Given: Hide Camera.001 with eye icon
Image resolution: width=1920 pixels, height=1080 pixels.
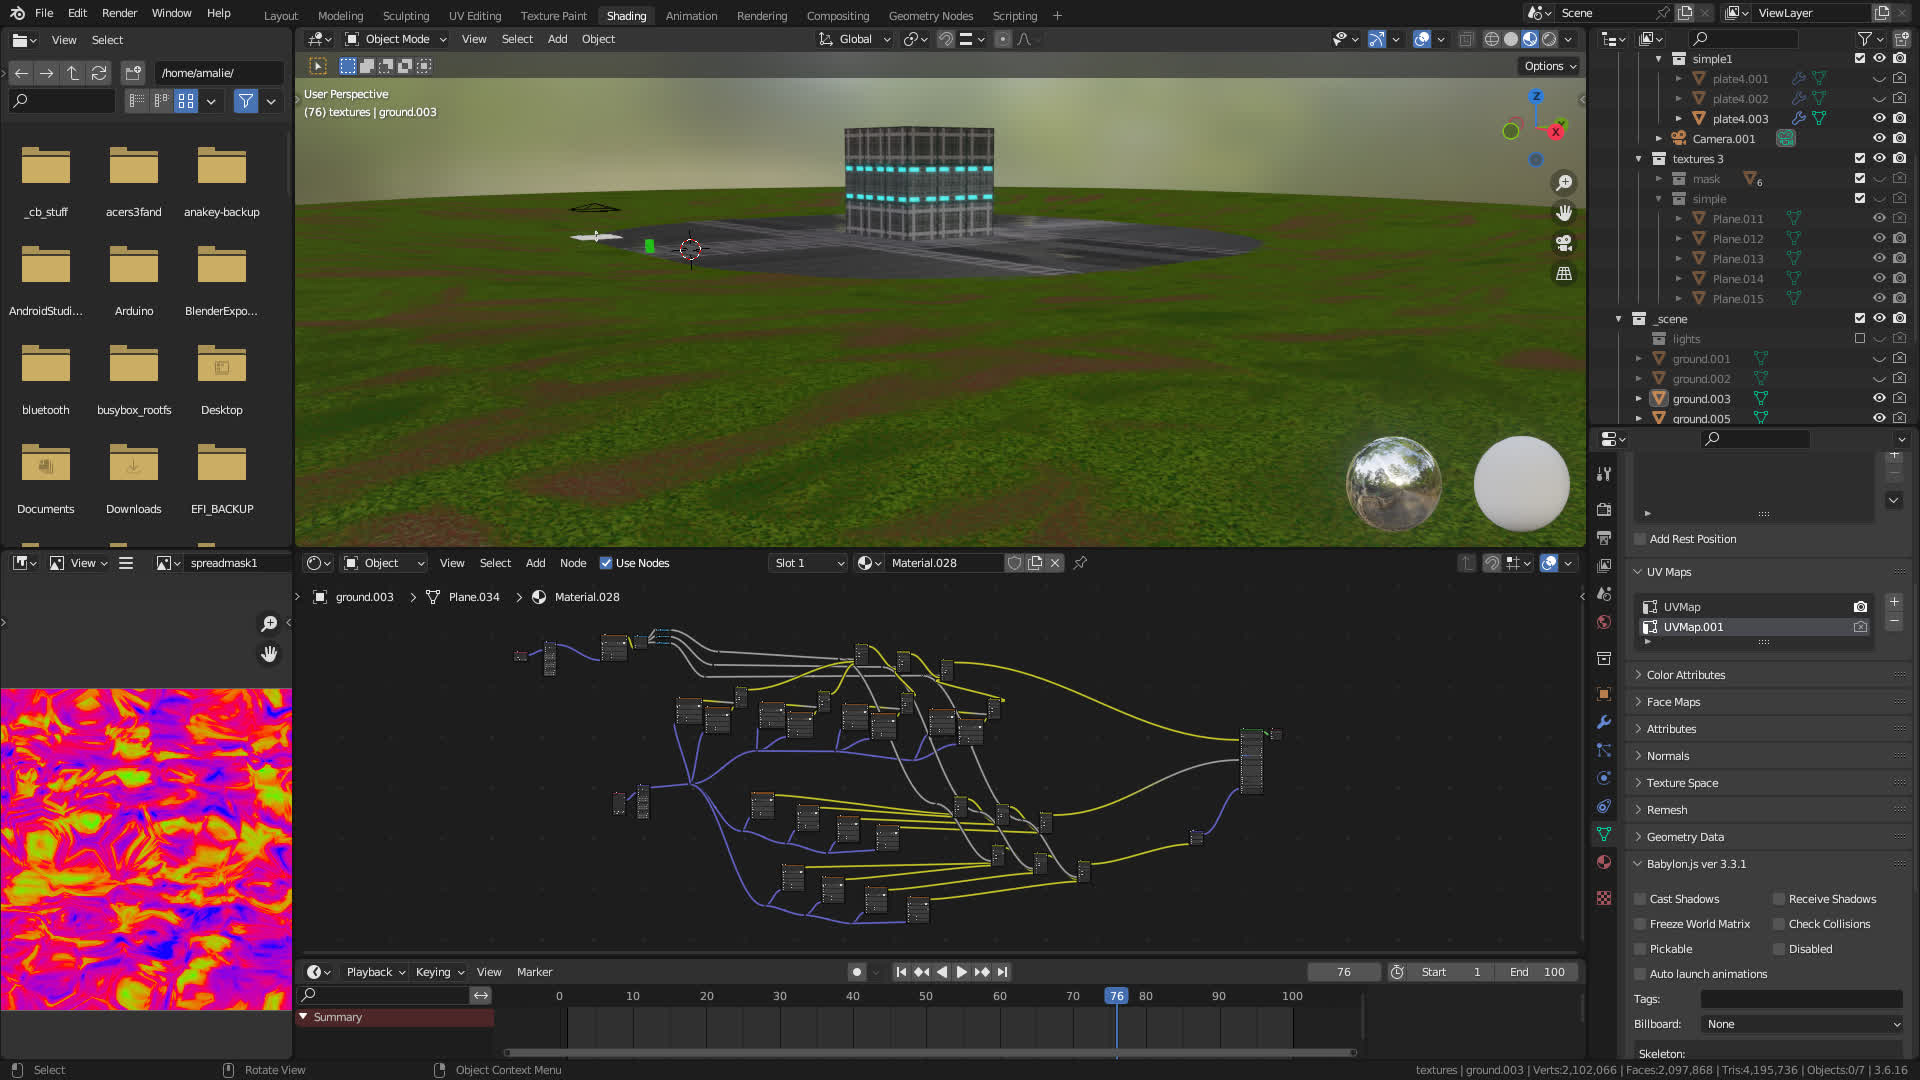Looking at the screenshot, I should click(x=1879, y=139).
